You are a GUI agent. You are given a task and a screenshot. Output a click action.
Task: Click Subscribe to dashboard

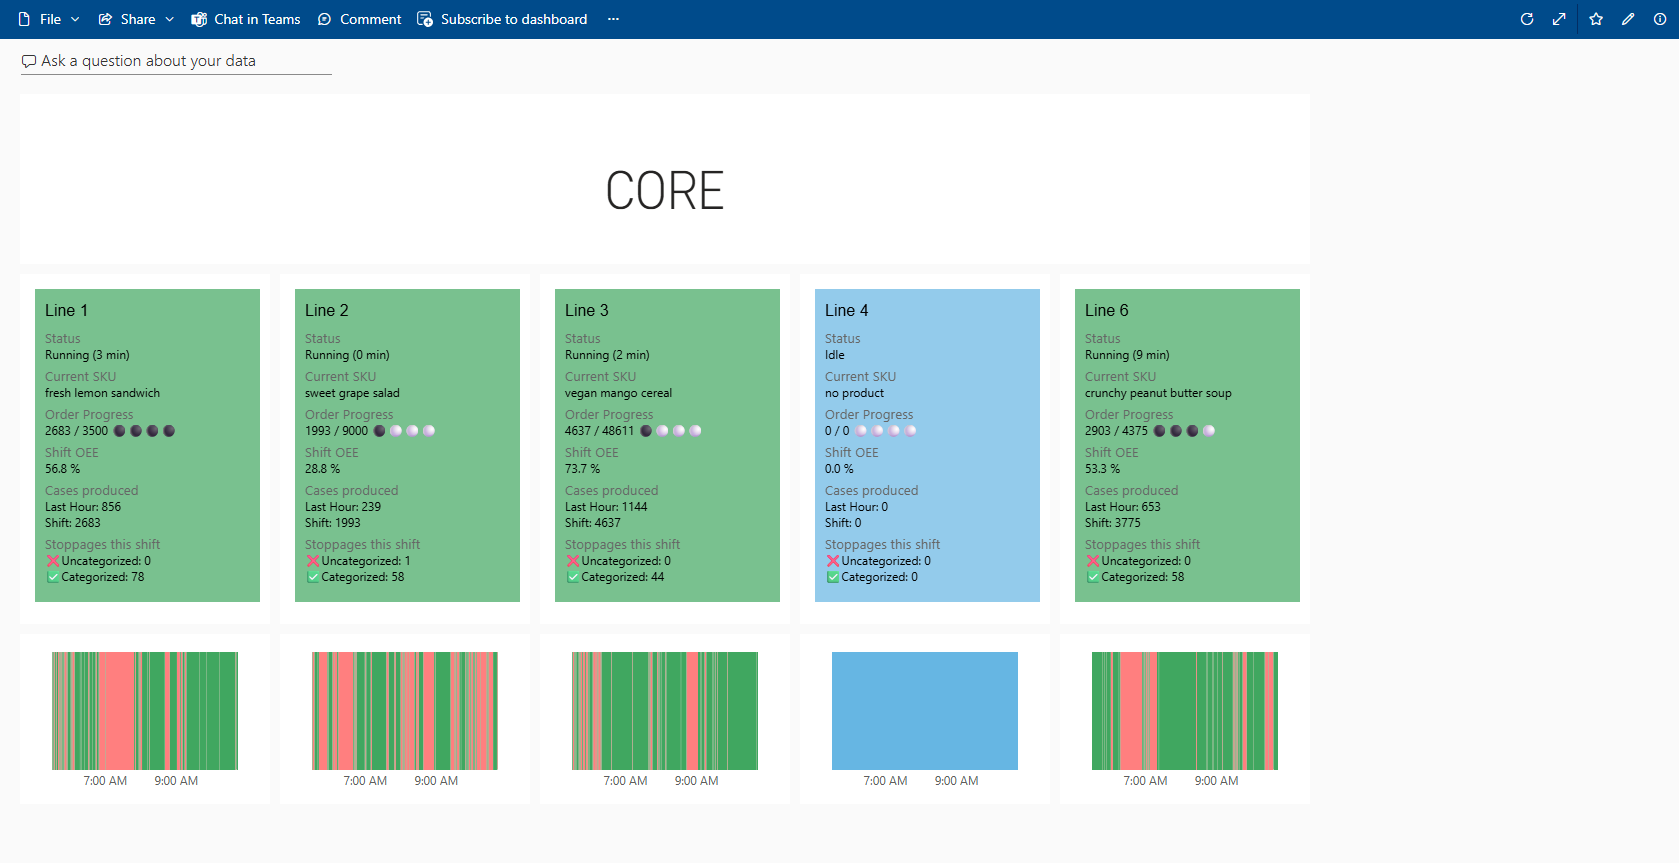pos(502,19)
